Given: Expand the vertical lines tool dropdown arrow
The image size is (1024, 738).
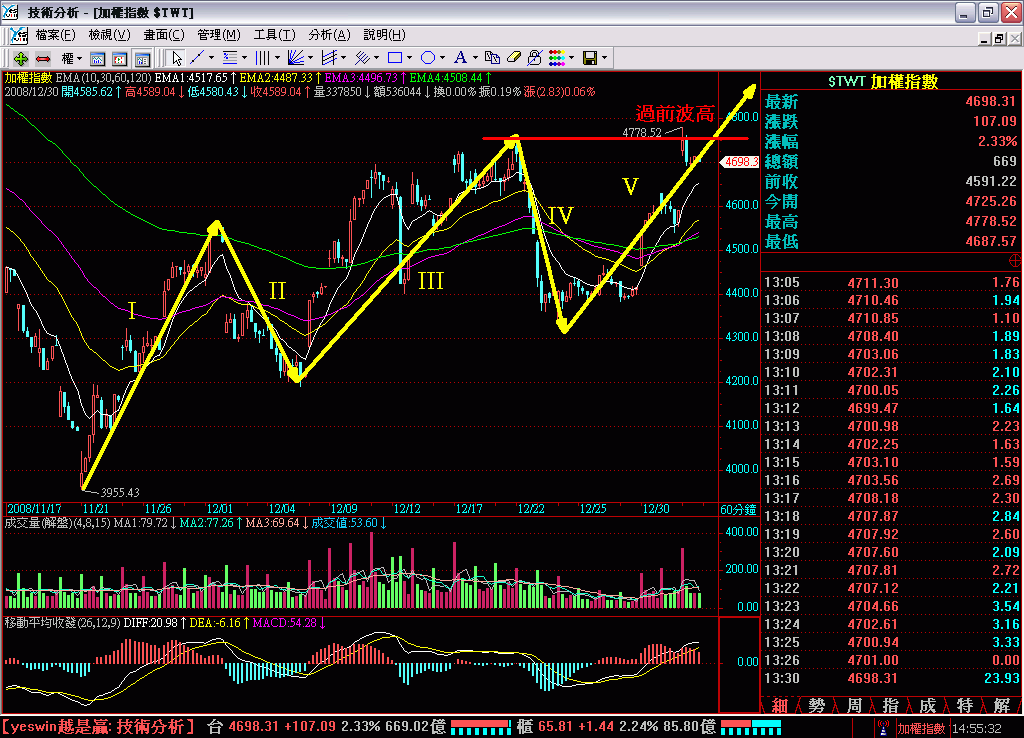Looking at the screenshot, I should 277,58.
